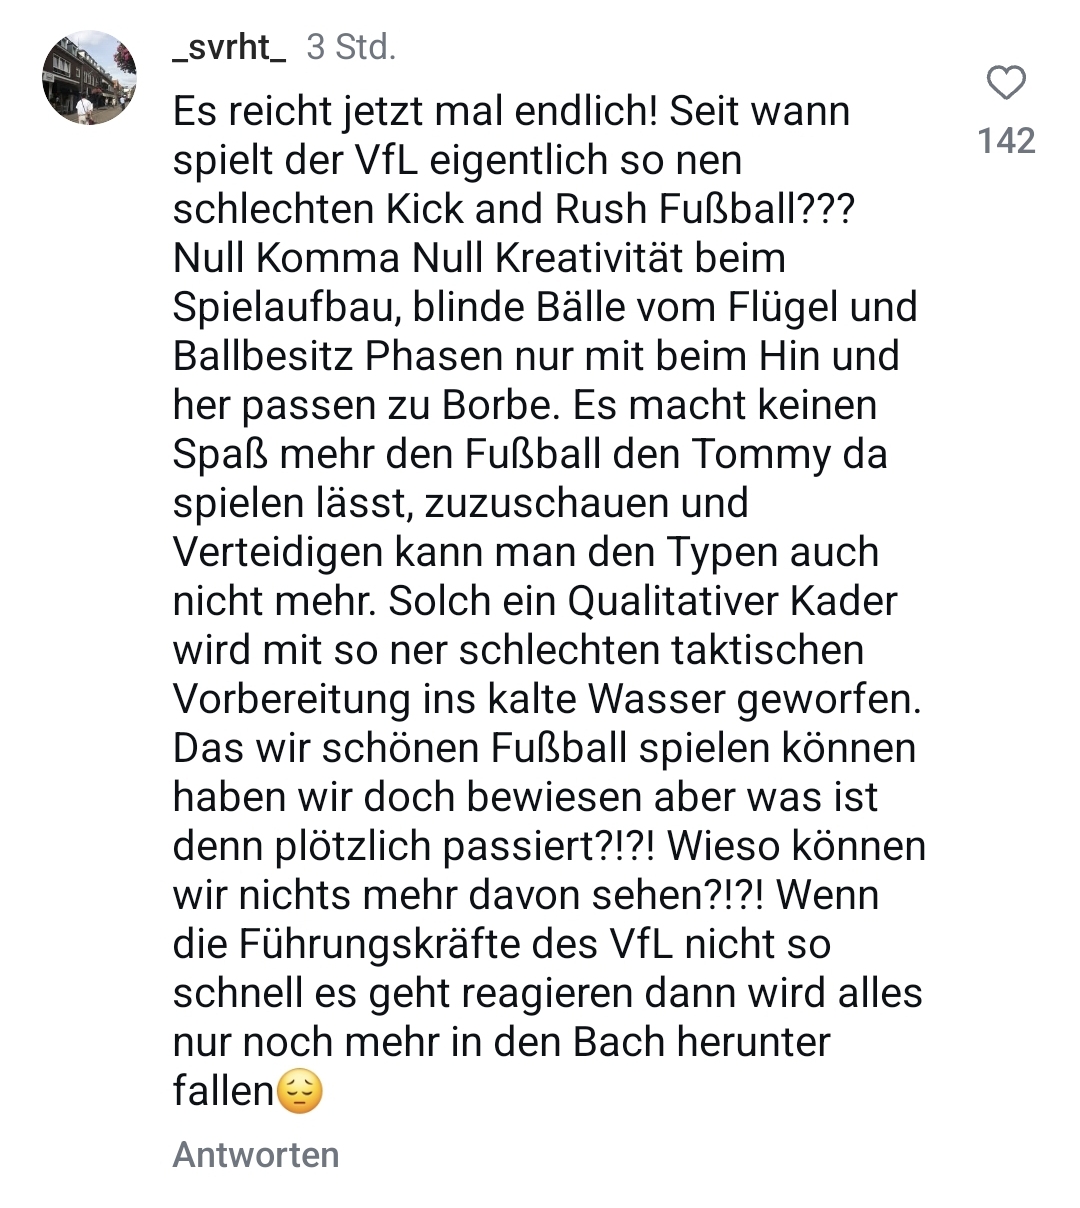
Task: Open the _svrht_ profile picture
Action: 89,77
